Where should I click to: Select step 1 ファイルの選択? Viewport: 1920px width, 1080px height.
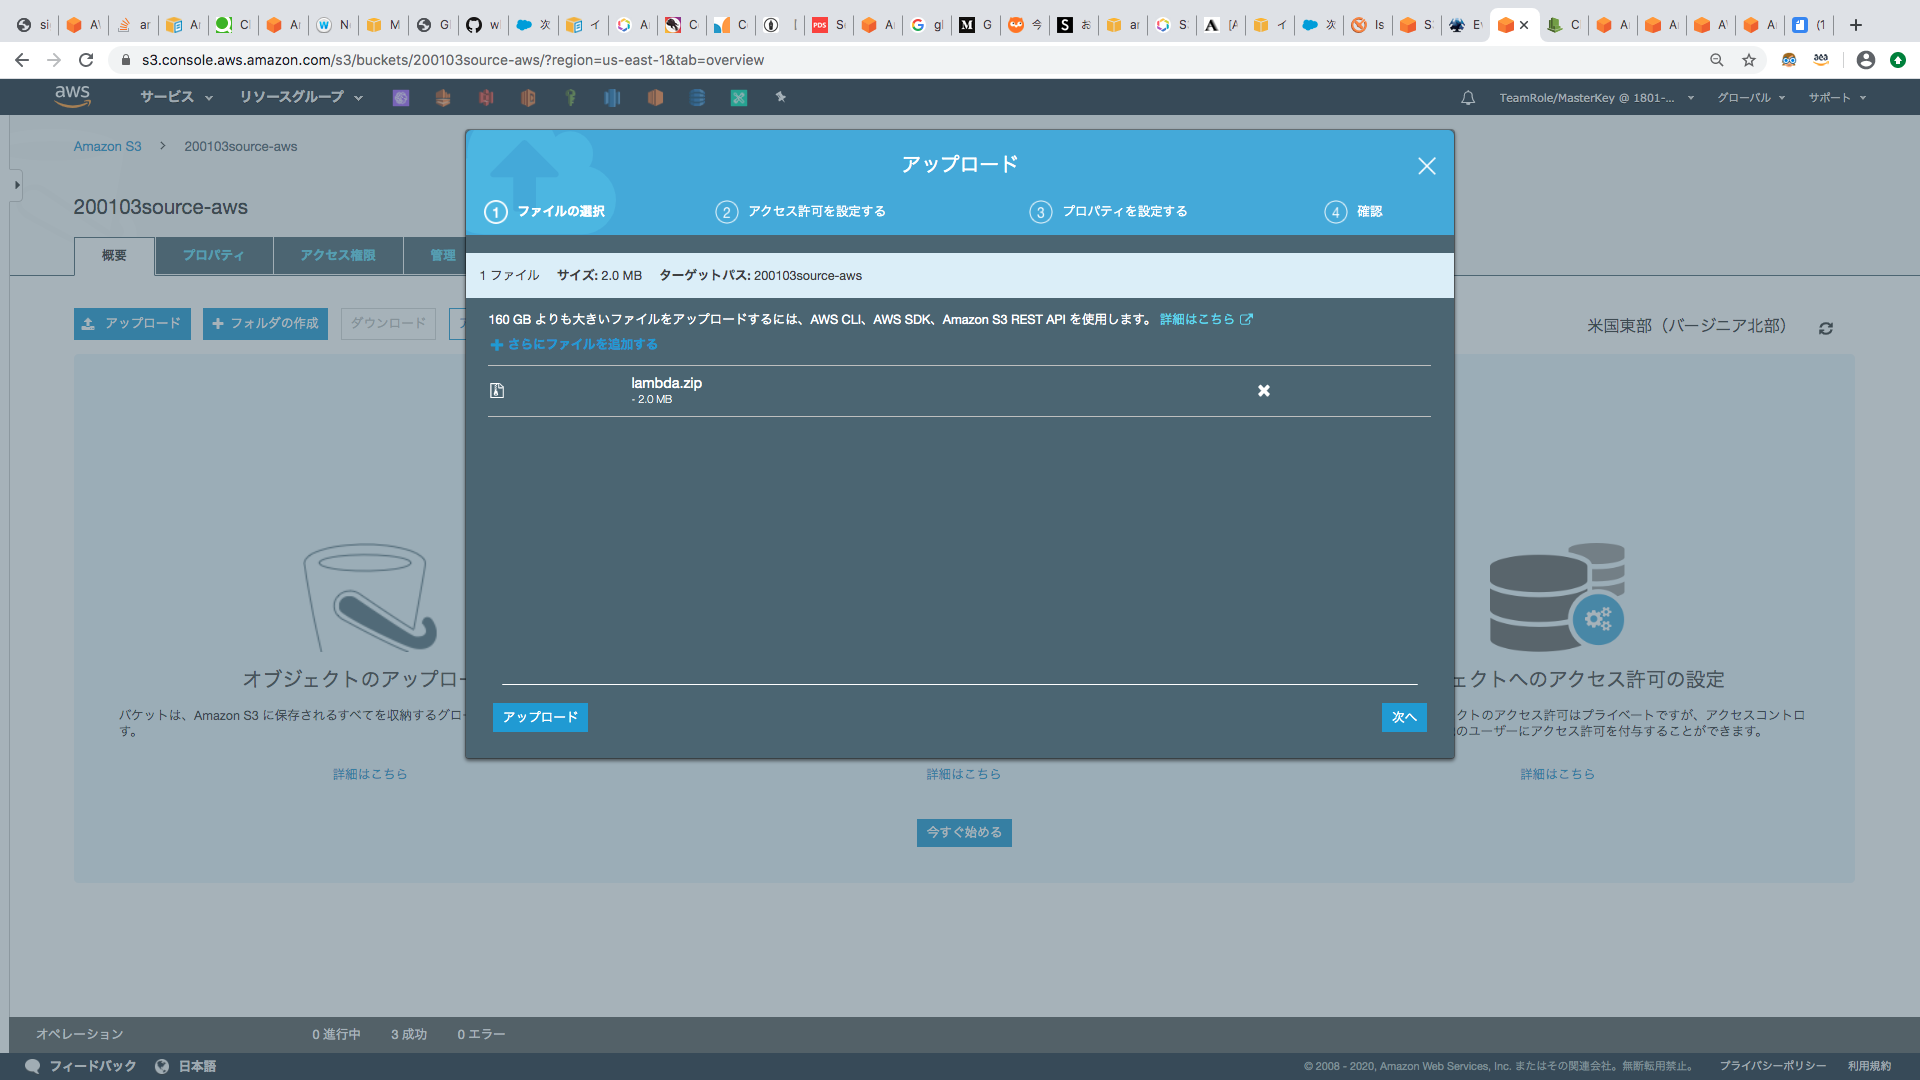[545, 212]
